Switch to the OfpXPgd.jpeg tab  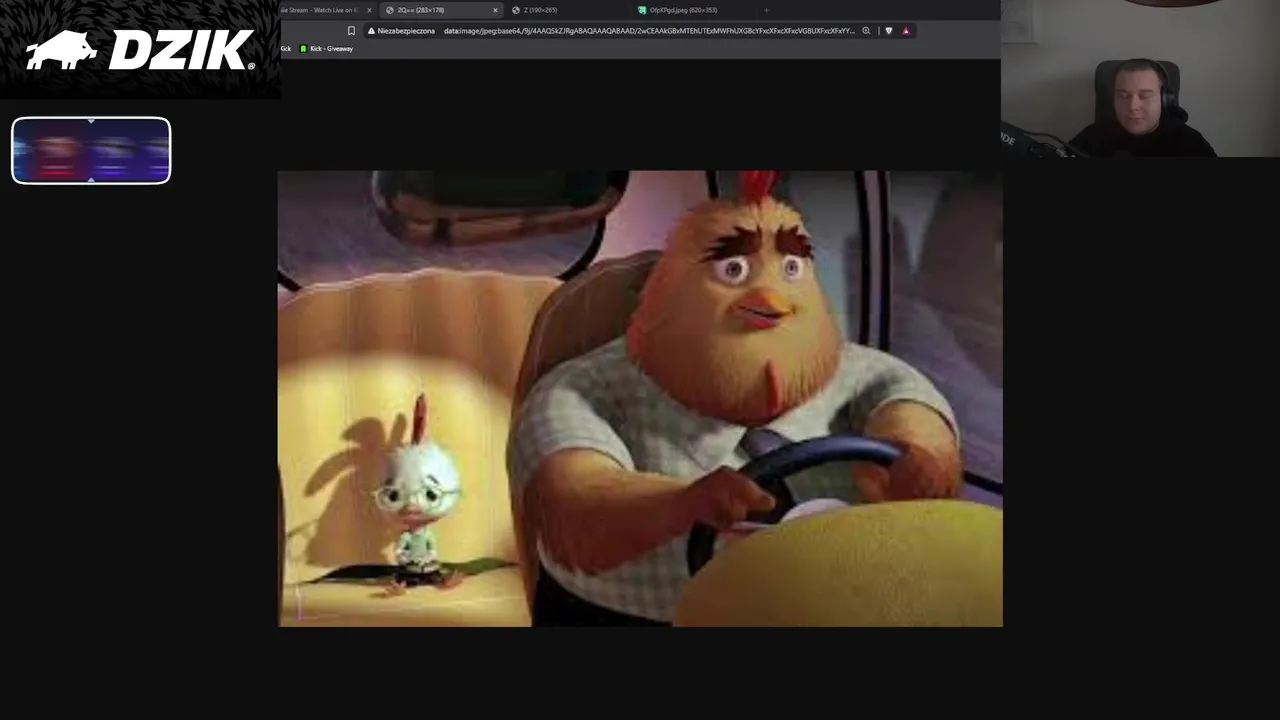692,10
